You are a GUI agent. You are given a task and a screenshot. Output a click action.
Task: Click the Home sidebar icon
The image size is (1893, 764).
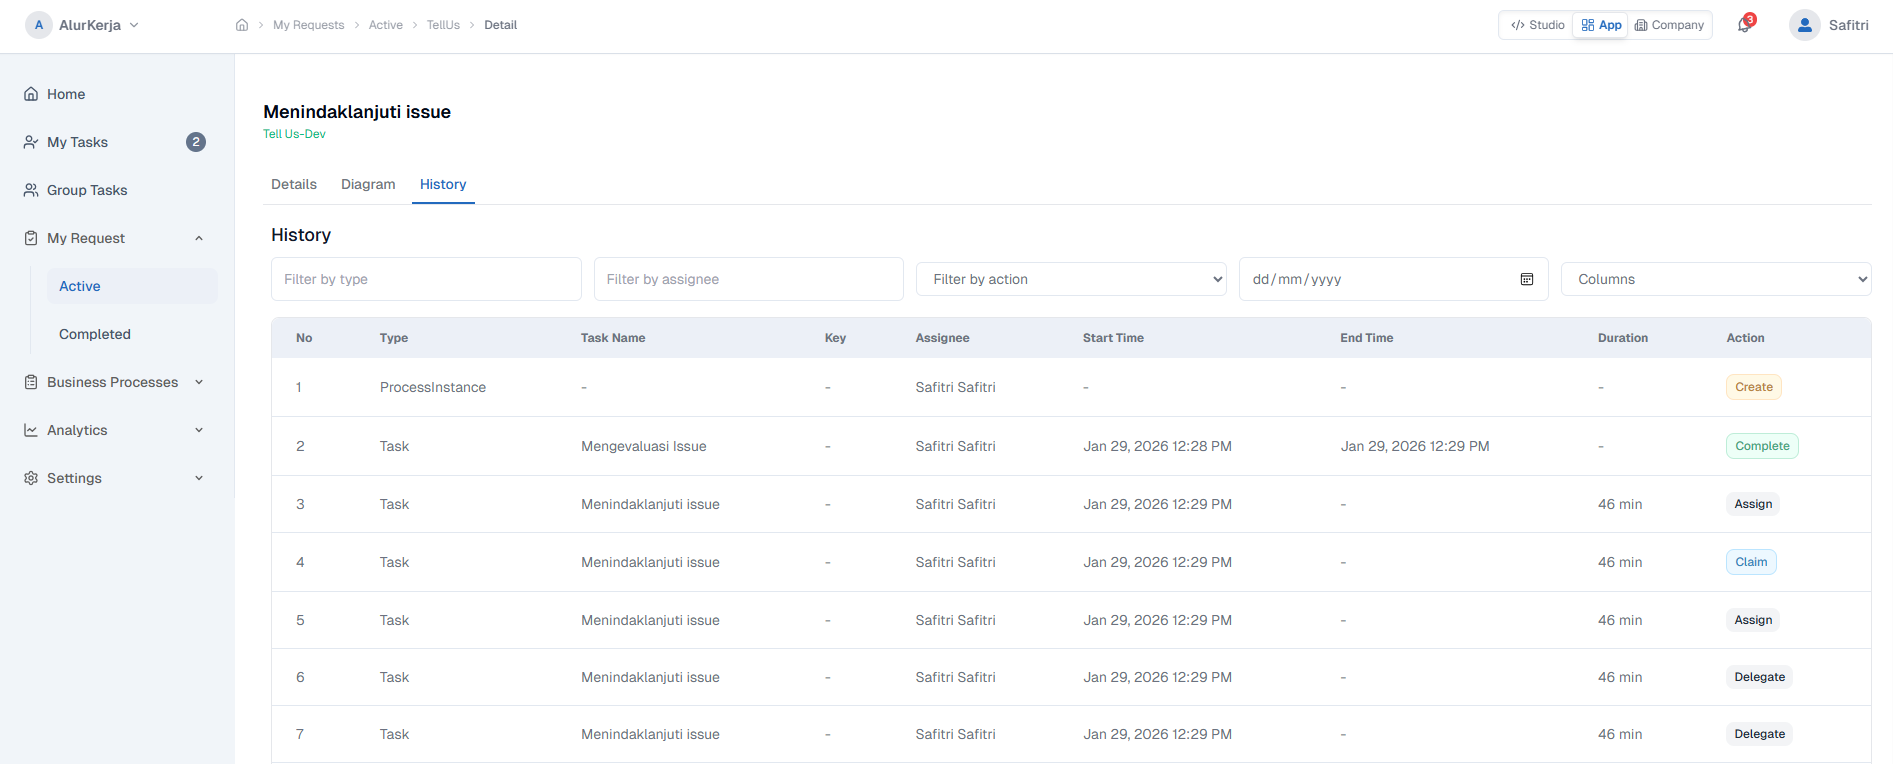coord(31,94)
